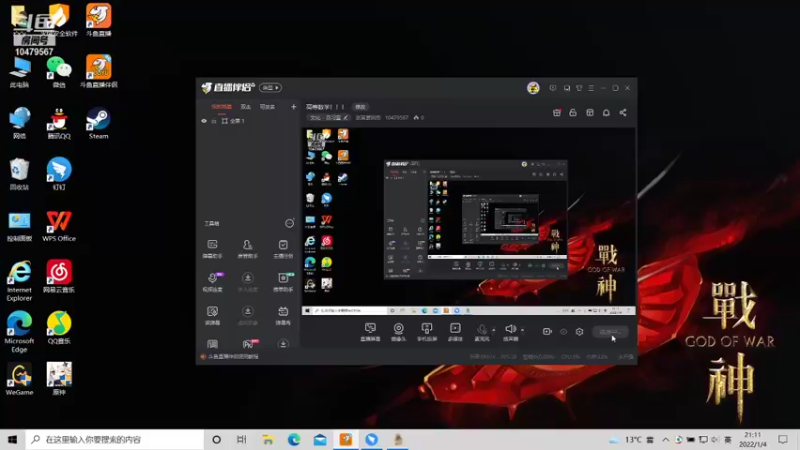The image size is (800, 450).
Task: Open notification bell in app toolbar
Action: (606, 112)
